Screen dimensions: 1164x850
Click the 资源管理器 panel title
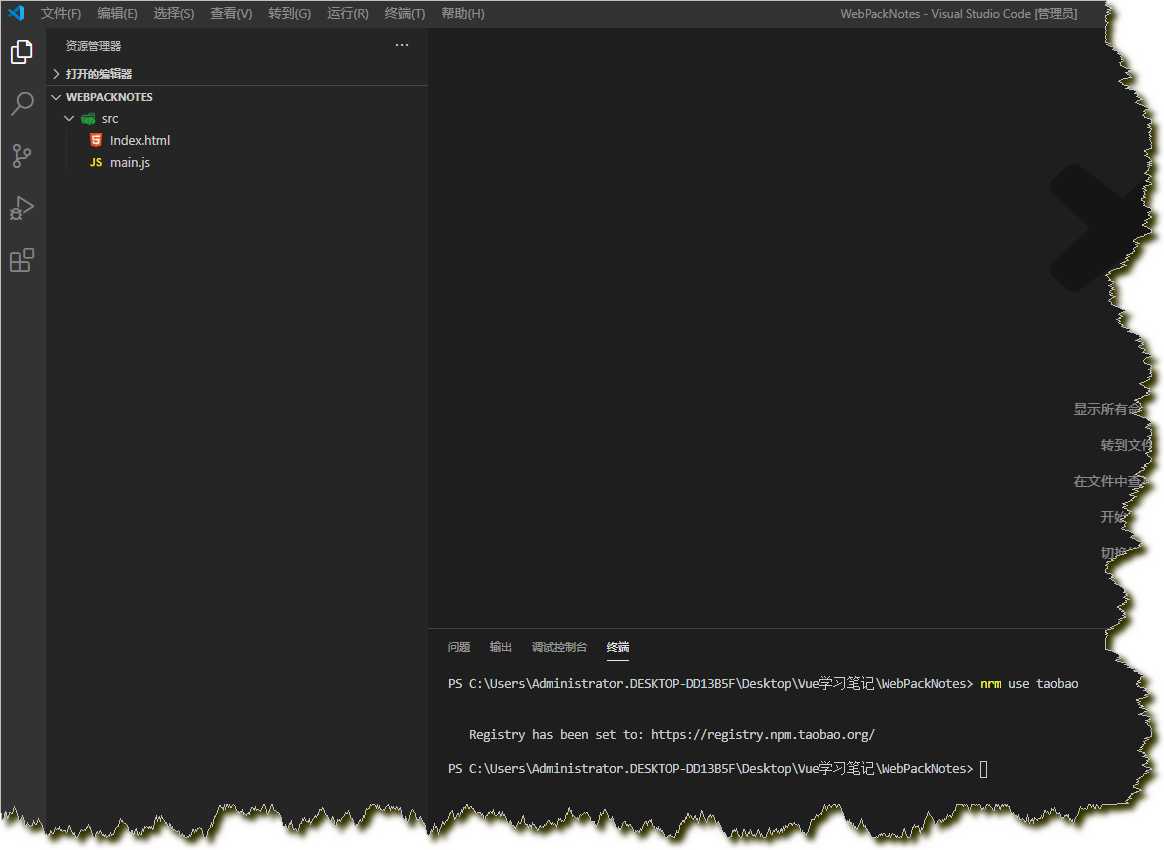tap(93, 46)
